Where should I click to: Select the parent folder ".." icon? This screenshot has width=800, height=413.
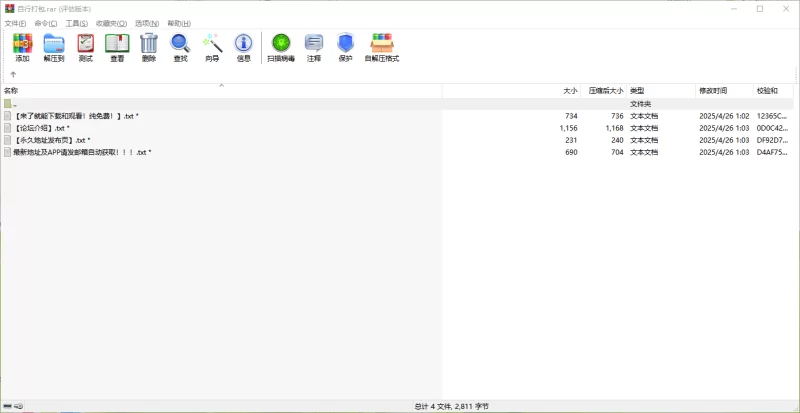click(x=8, y=104)
